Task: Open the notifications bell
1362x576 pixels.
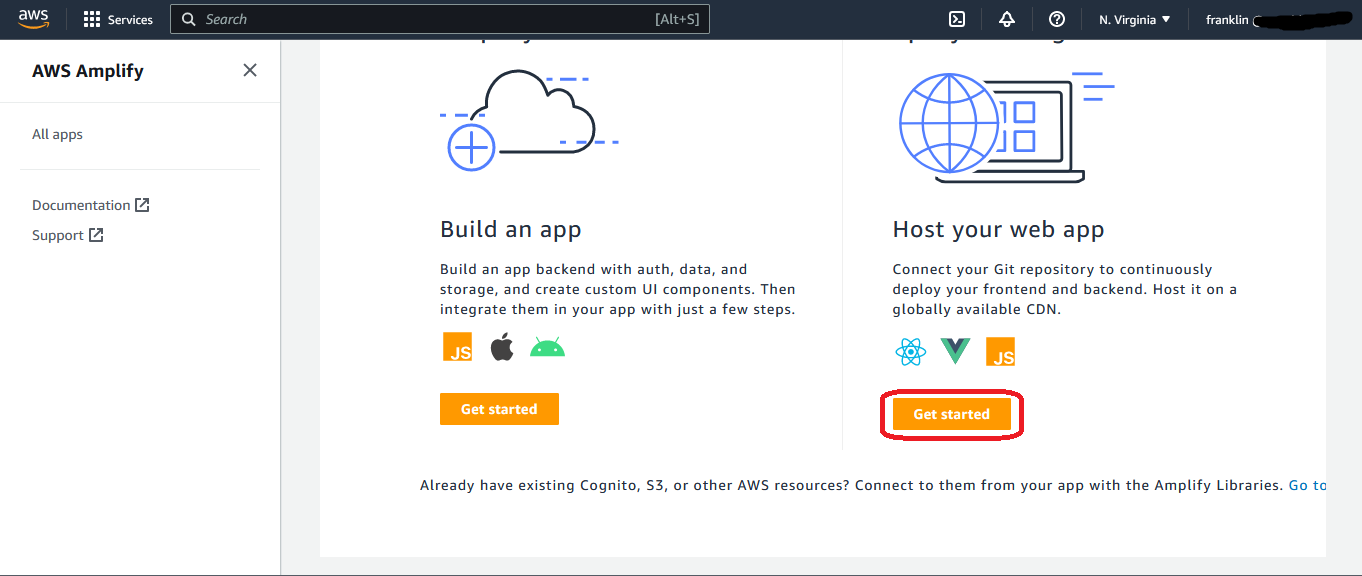Action: pyautogui.click(x=1007, y=19)
